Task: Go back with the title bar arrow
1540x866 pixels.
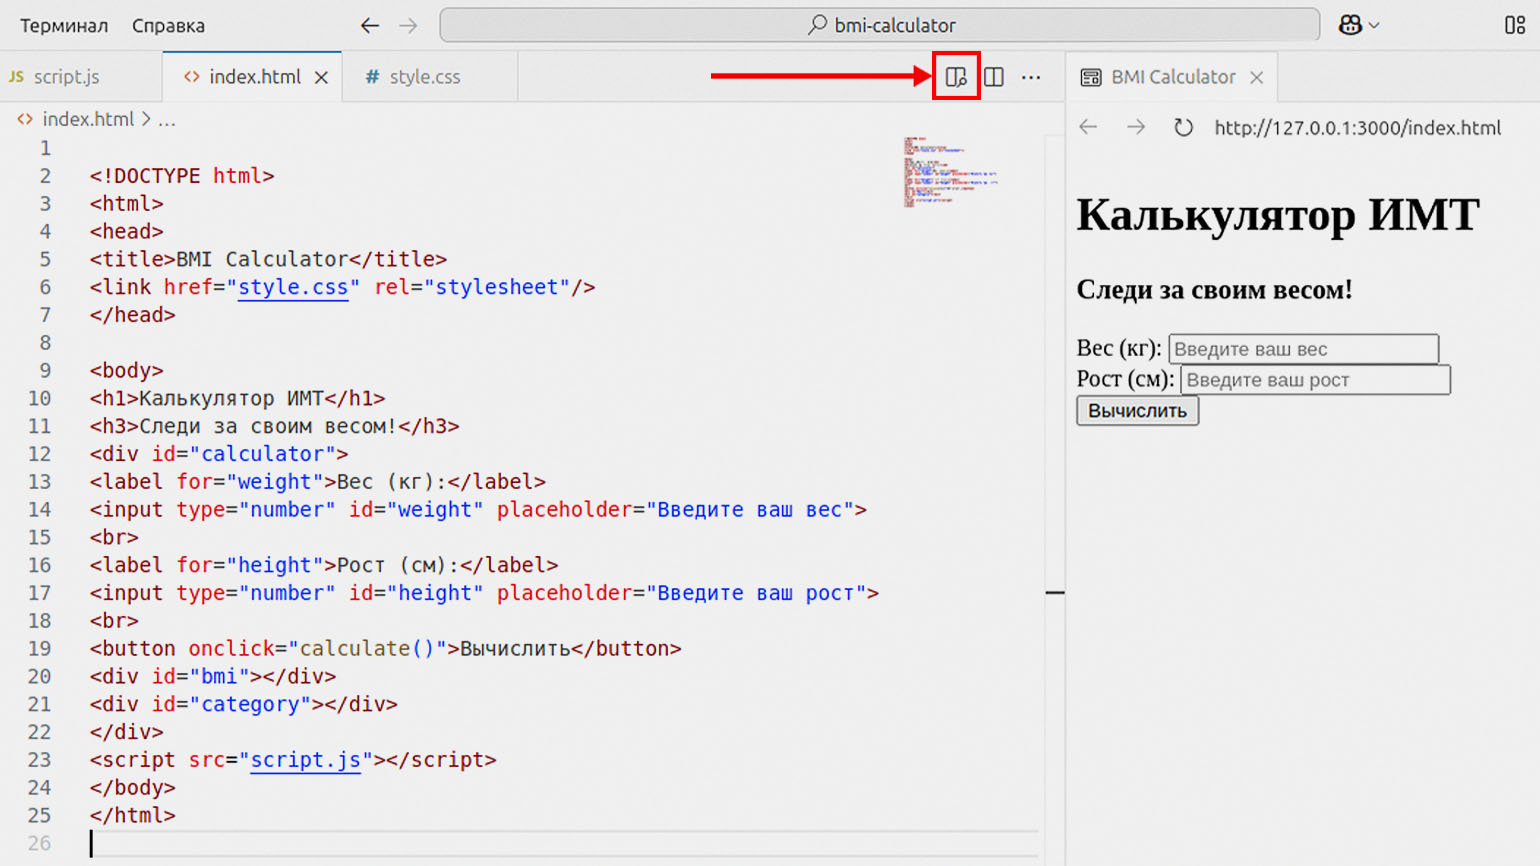Action: point(370,25)
